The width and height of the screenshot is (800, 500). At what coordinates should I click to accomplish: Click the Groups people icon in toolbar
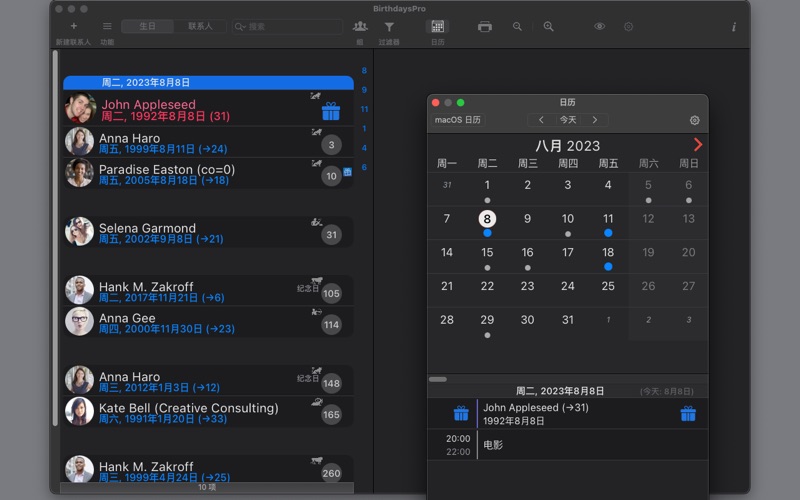[360, 26]
